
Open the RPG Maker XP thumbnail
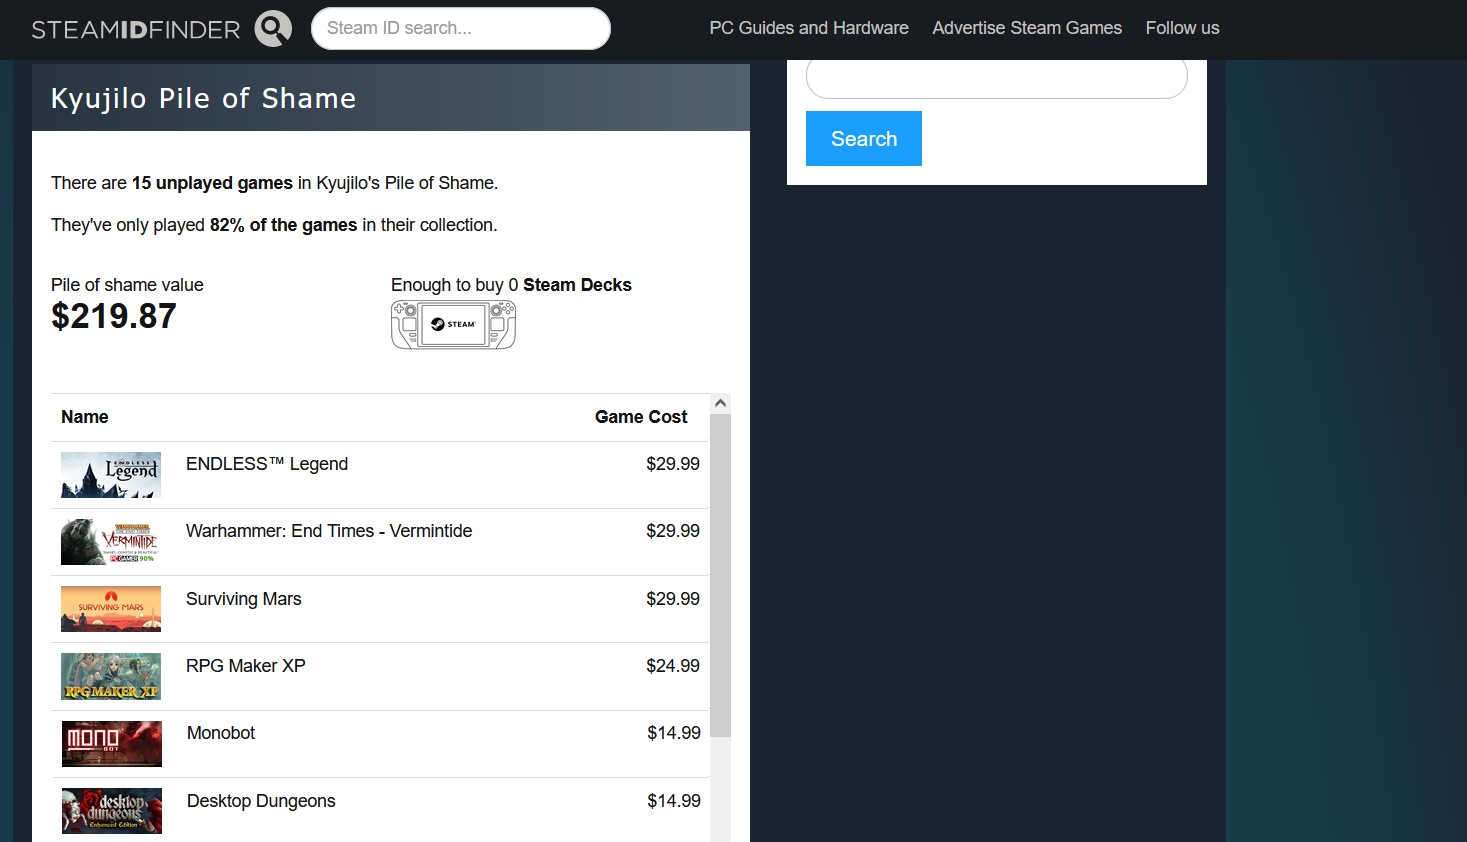click(111, 676)
